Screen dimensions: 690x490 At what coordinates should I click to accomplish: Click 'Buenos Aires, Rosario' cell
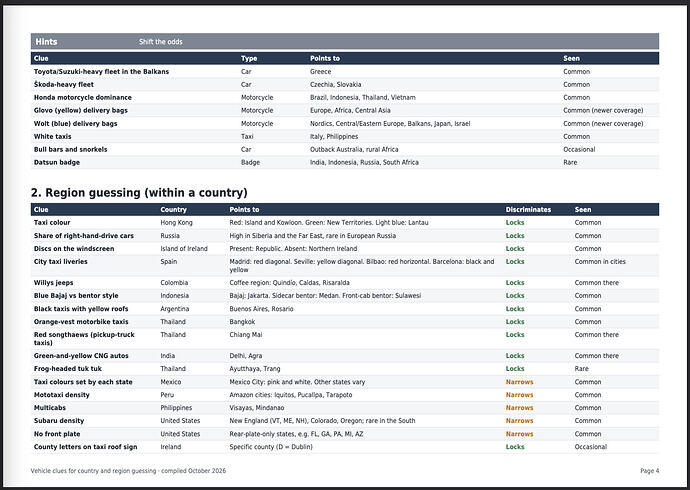pyautogui.click(x=261, y=309)
